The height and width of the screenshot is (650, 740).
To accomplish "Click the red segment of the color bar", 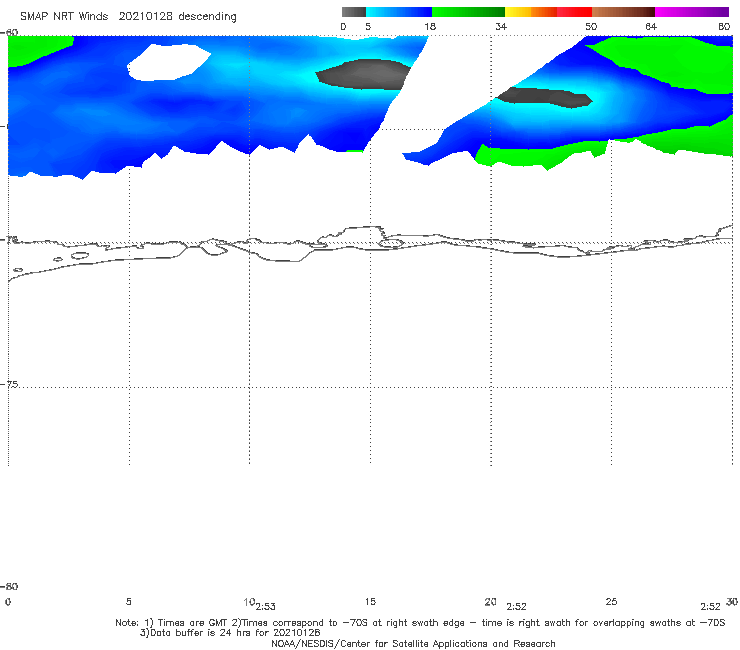I will point(574,12).
